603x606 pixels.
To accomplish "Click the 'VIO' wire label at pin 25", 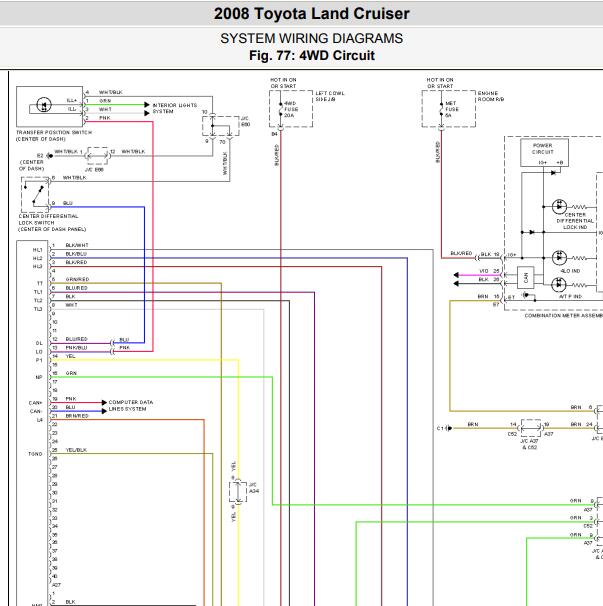I will (484, 271).
